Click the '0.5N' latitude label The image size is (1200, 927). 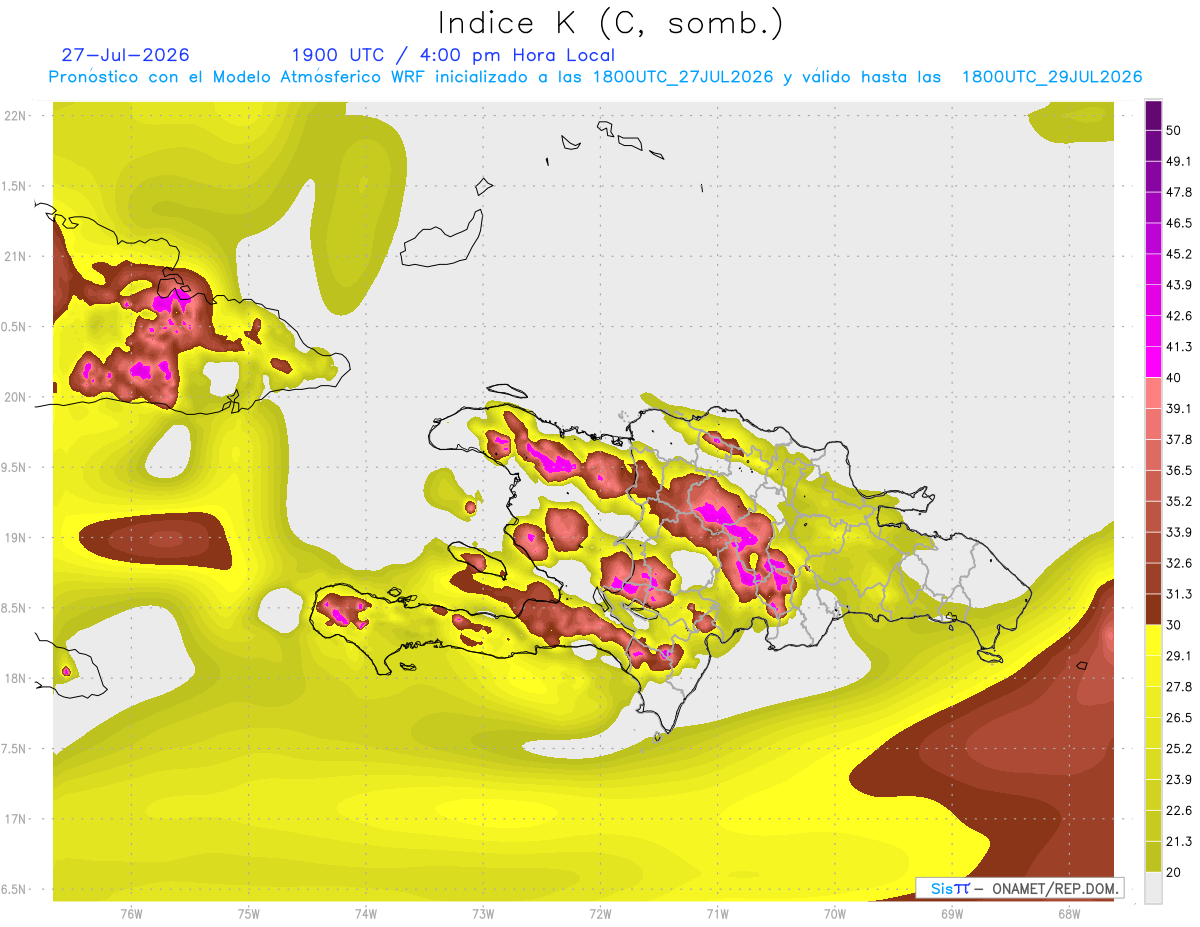(x=14, y=327)
